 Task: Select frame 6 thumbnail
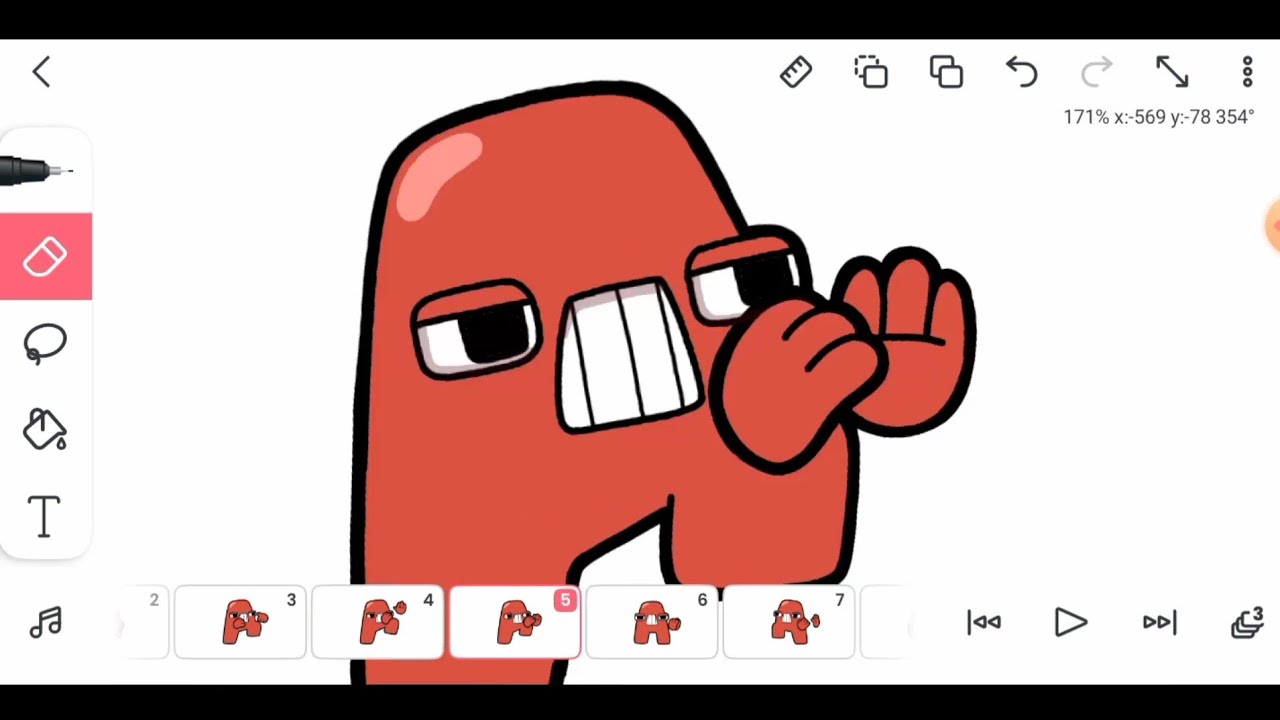651,622
